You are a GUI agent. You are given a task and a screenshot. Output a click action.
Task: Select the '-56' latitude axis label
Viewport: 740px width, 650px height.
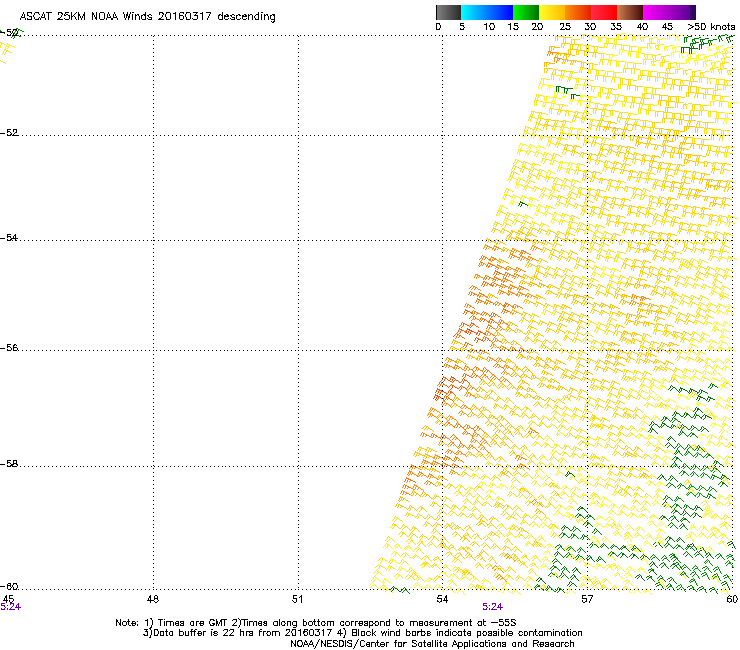point(9,348)
